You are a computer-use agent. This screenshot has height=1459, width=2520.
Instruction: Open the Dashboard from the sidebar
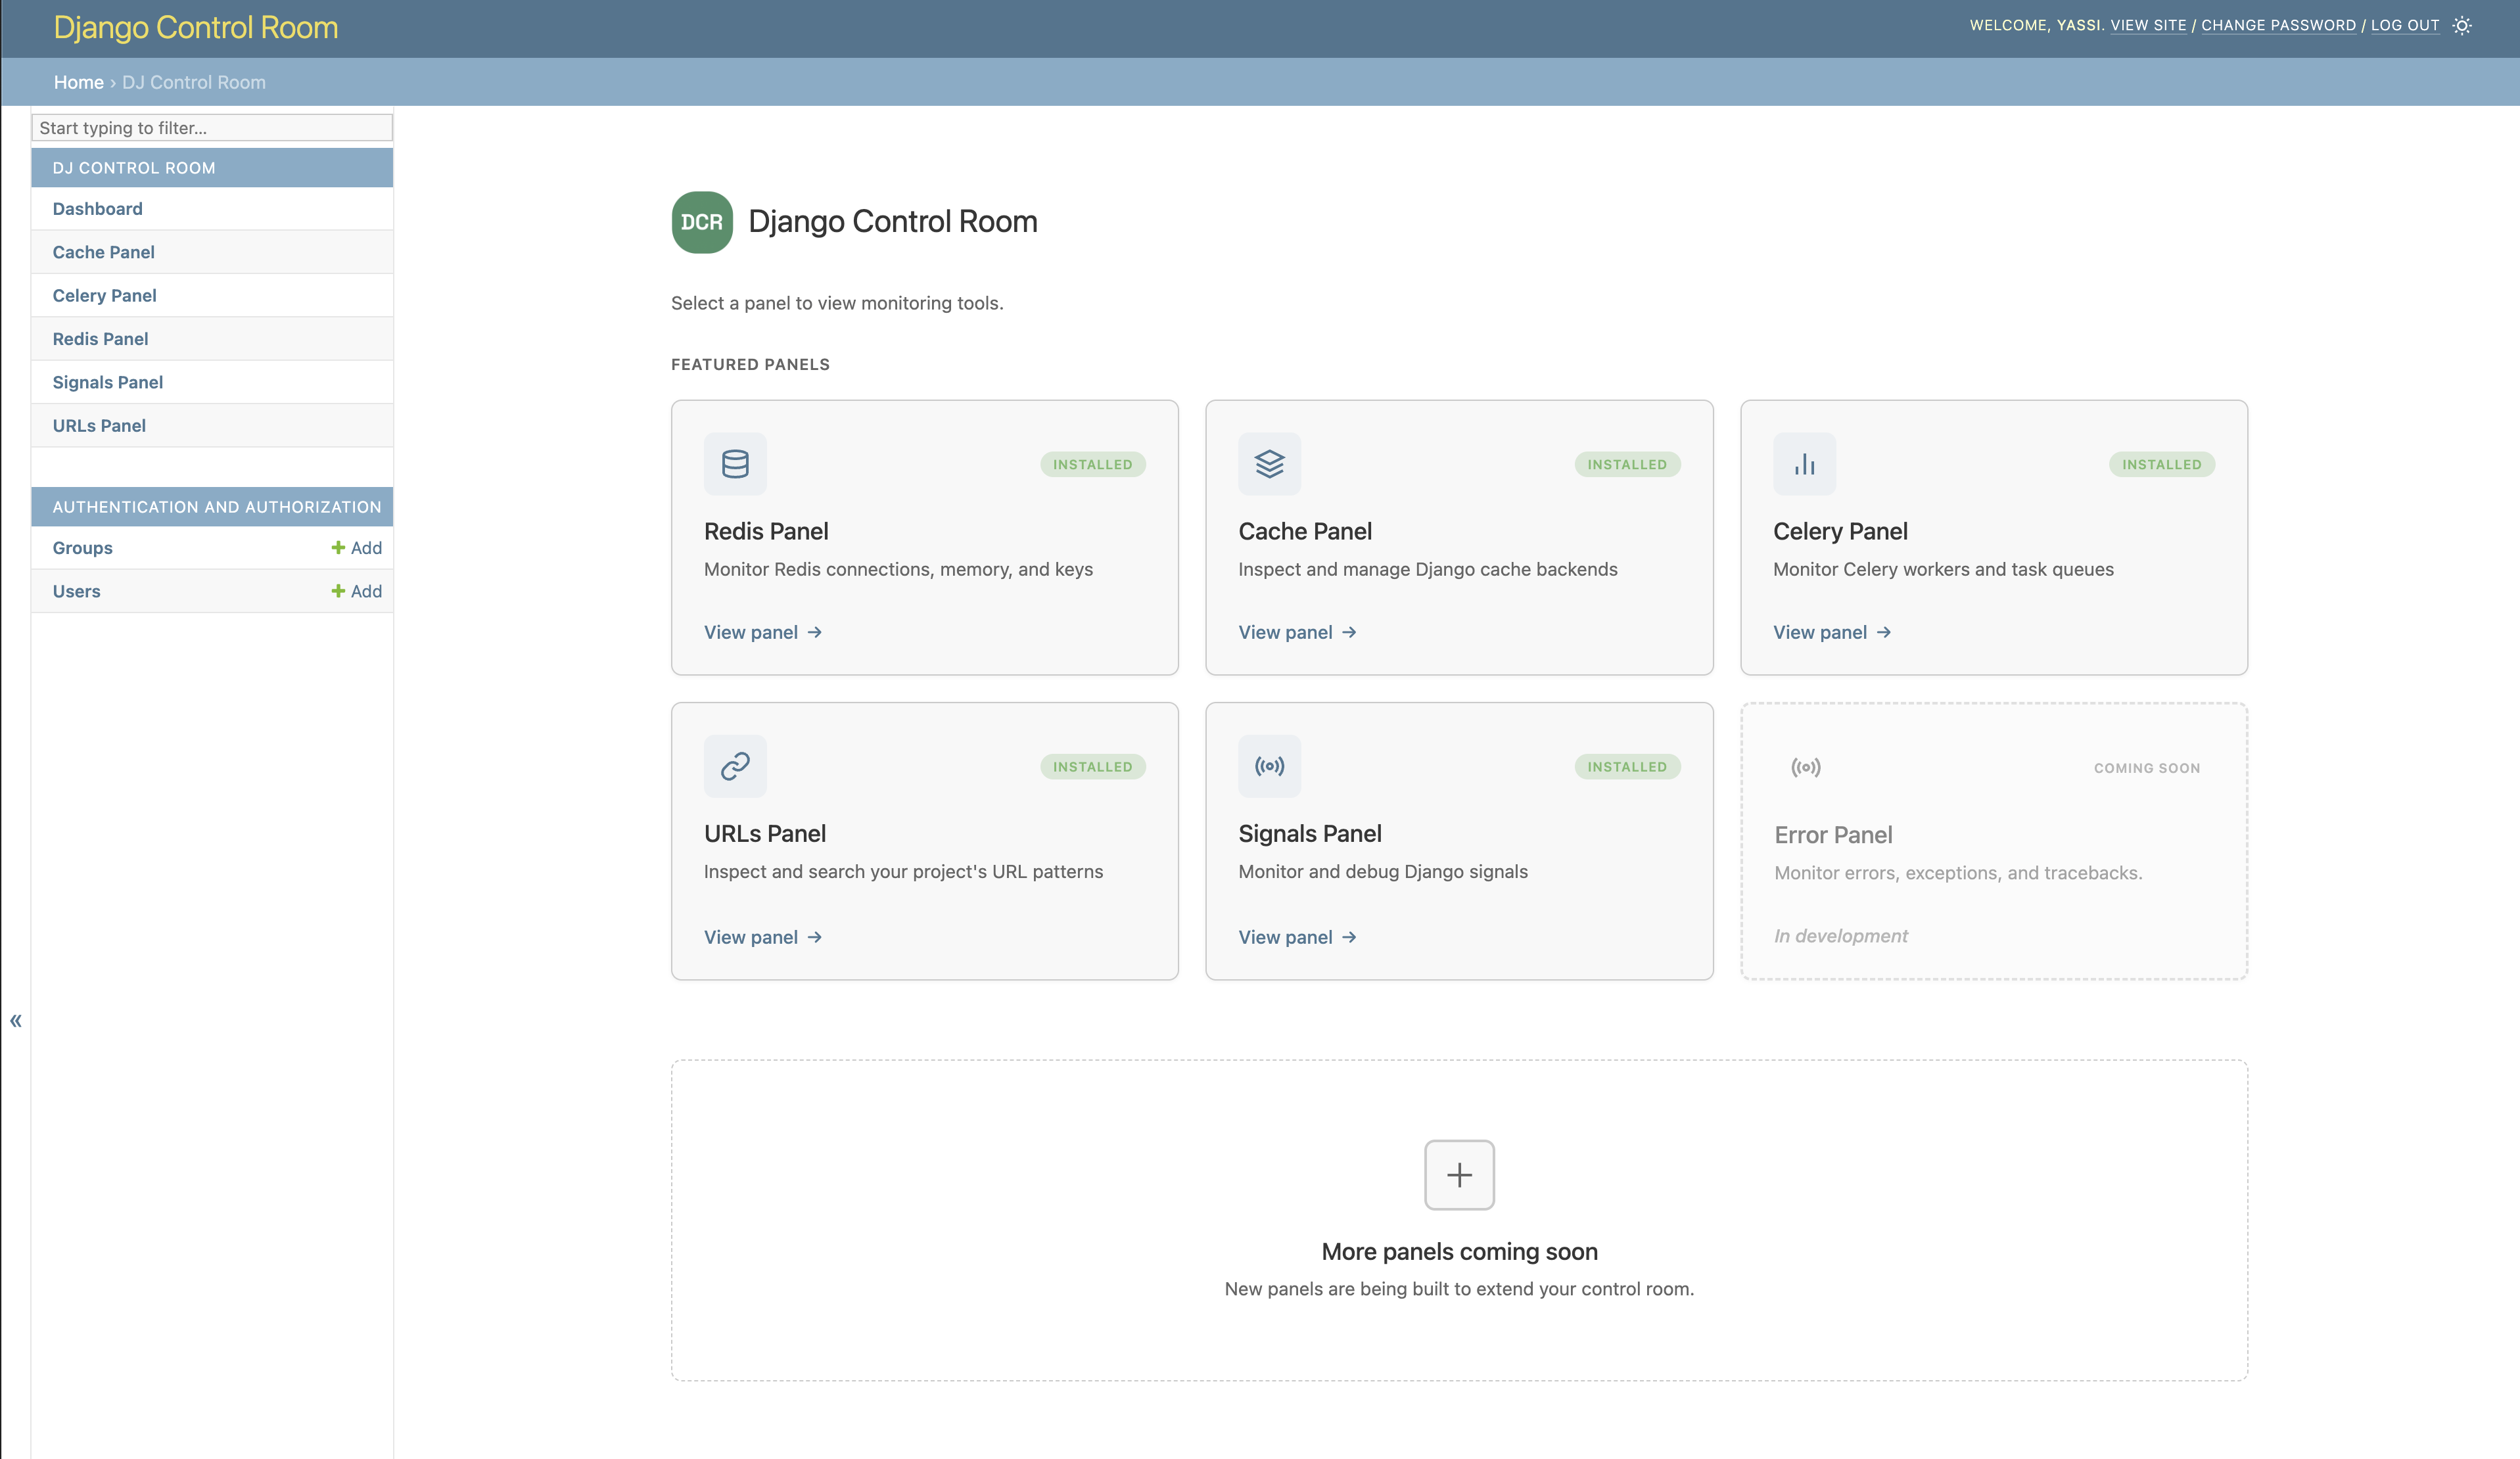point(97,208)
